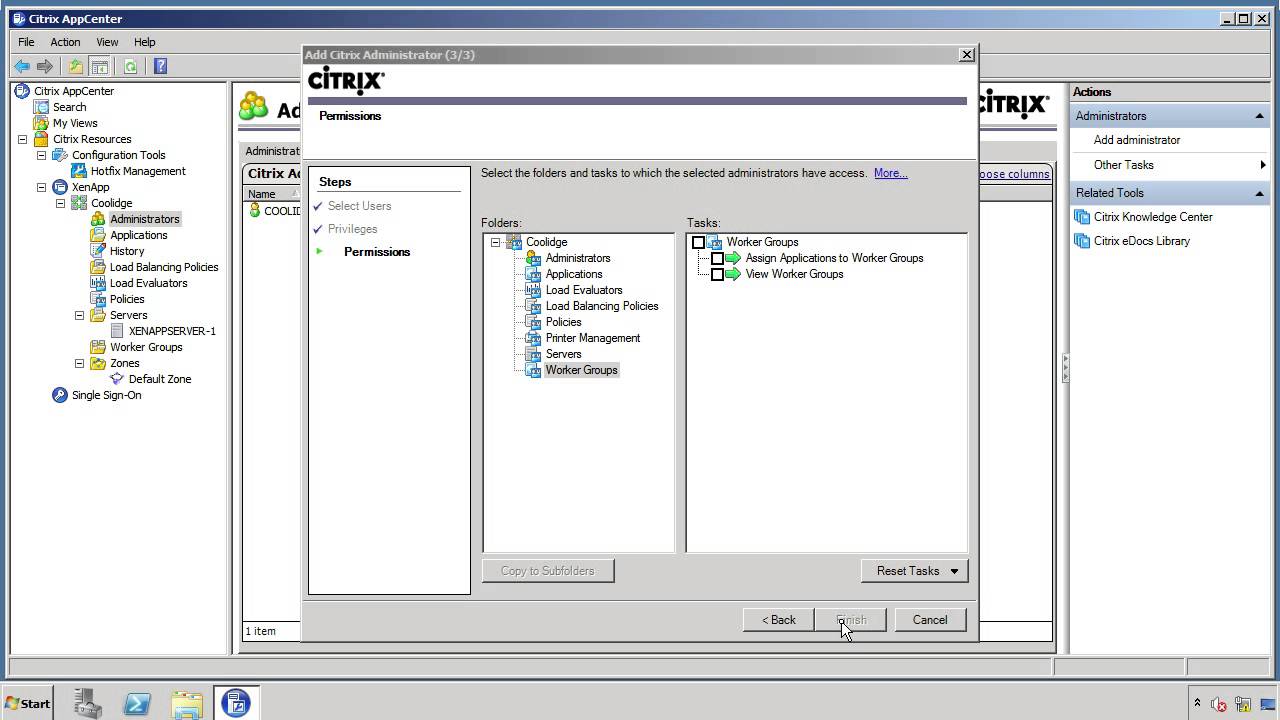Select Load Evaluators in wizard Folders

pyautogui.click(x=584, y=290)
